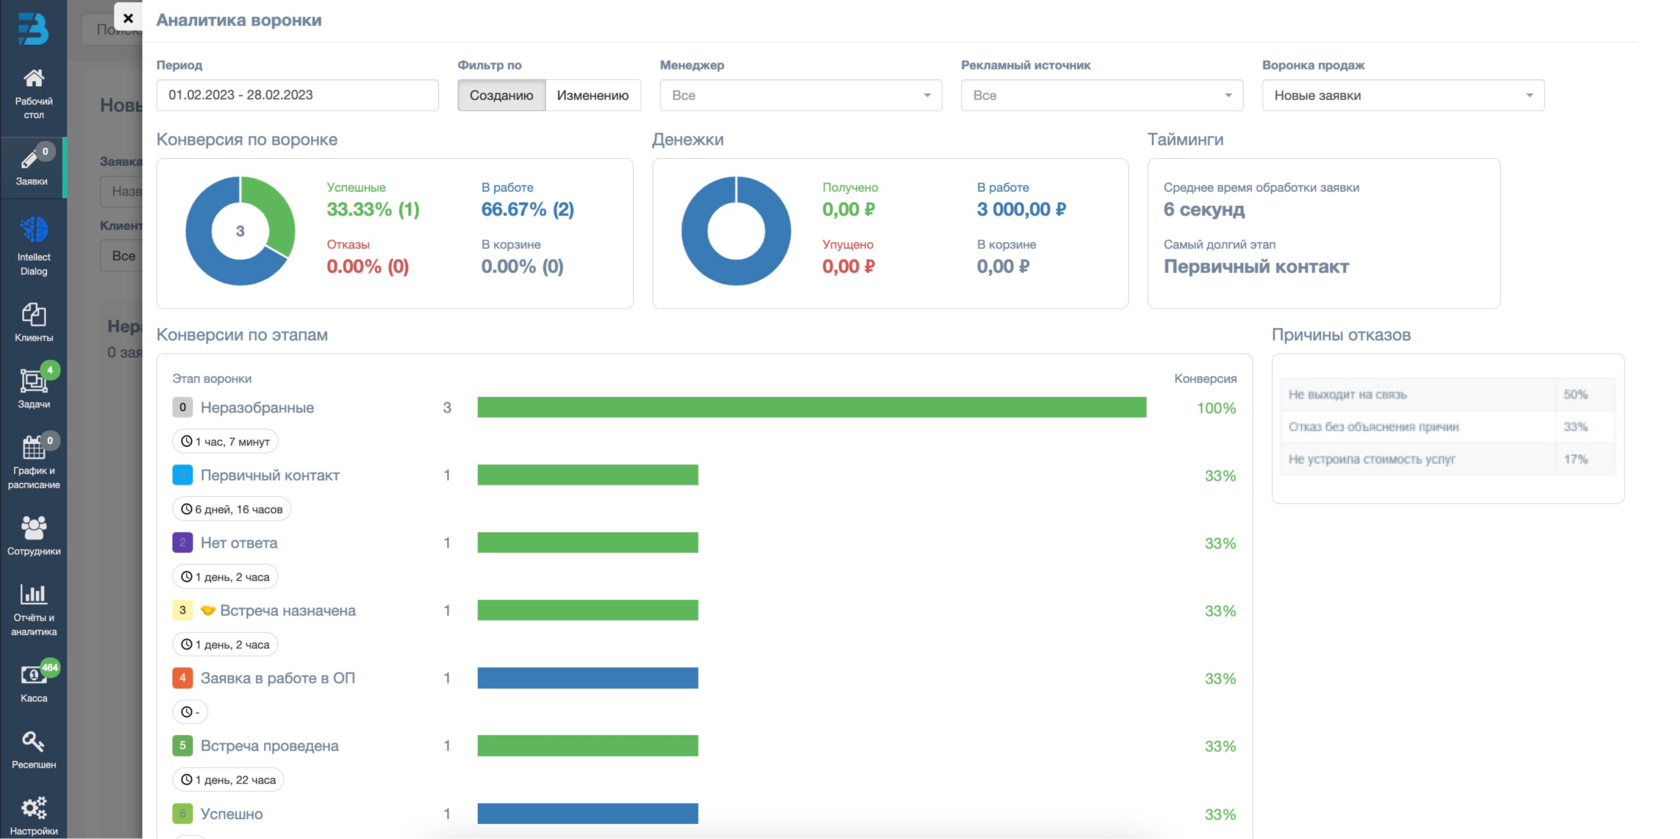Click the Нет ответа stage name
This screenshot has width=1680, height=839.
[x=239, y=543]
